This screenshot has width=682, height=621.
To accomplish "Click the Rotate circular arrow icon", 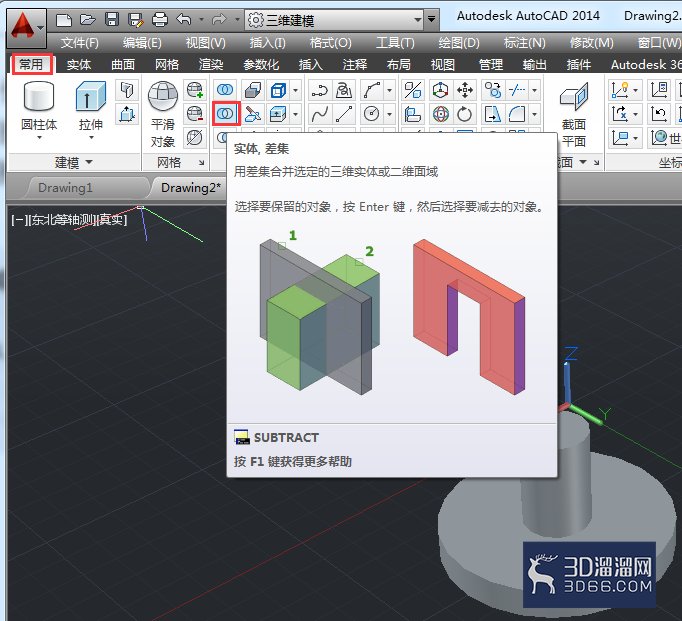I will (465, 114).
